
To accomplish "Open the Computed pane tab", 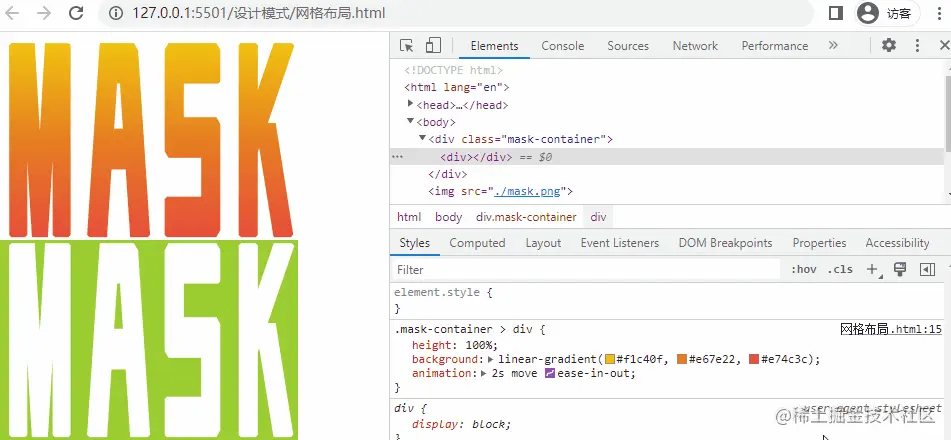I will pos(477,243).
